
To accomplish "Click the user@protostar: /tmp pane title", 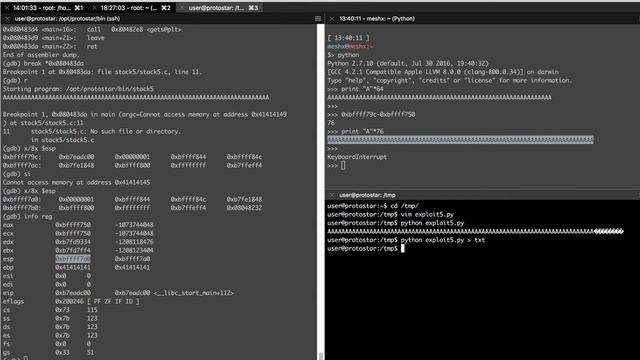I will 367,195.
